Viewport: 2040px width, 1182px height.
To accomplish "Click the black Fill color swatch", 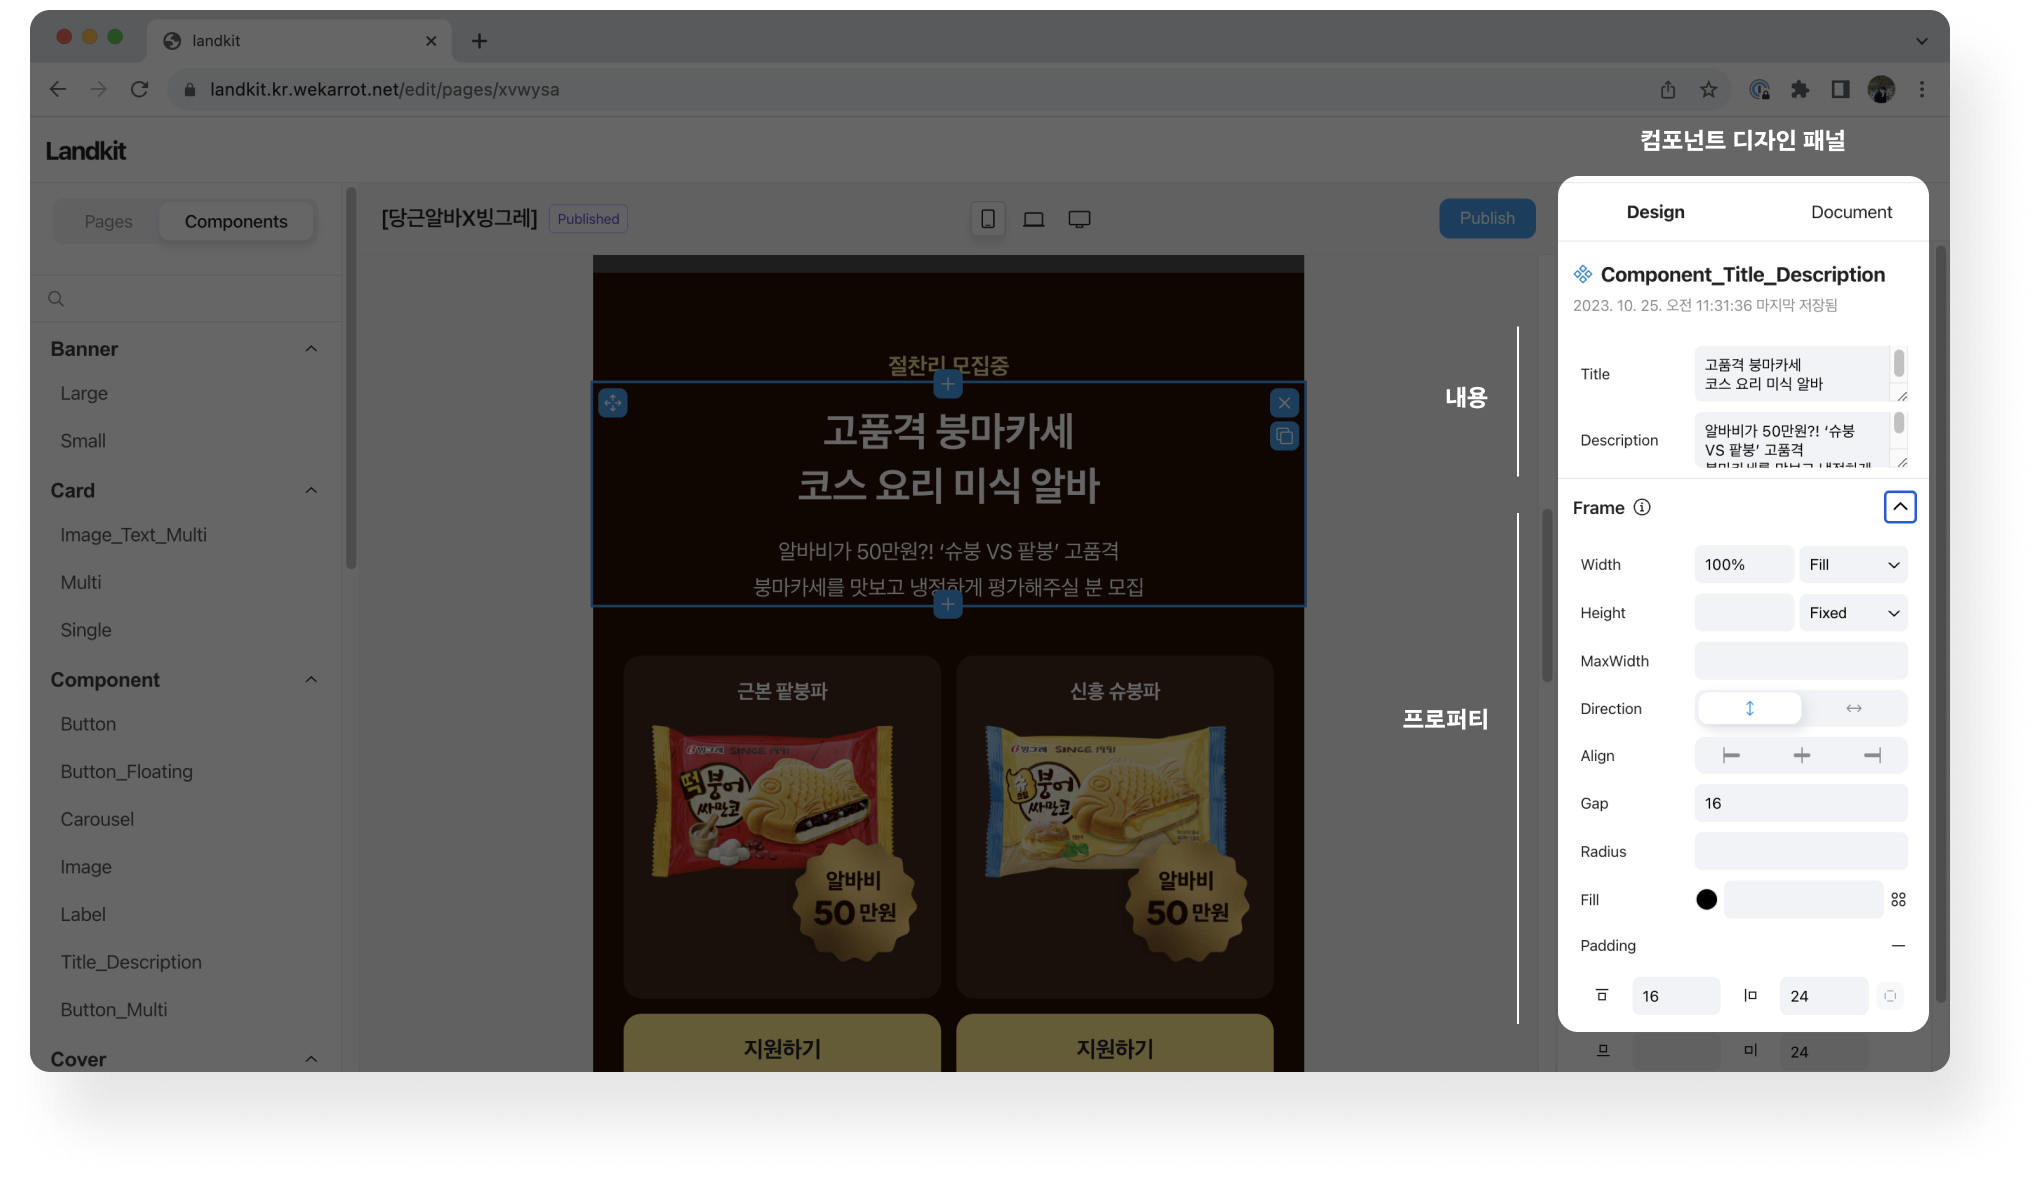I will coord(1706,899).
